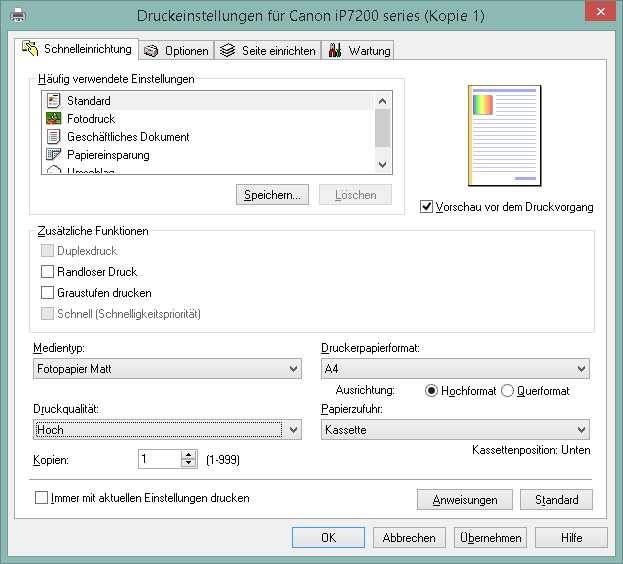The image size is (623, 564).
Task: Click the Abbrechen button
Action: pos(409,538)
